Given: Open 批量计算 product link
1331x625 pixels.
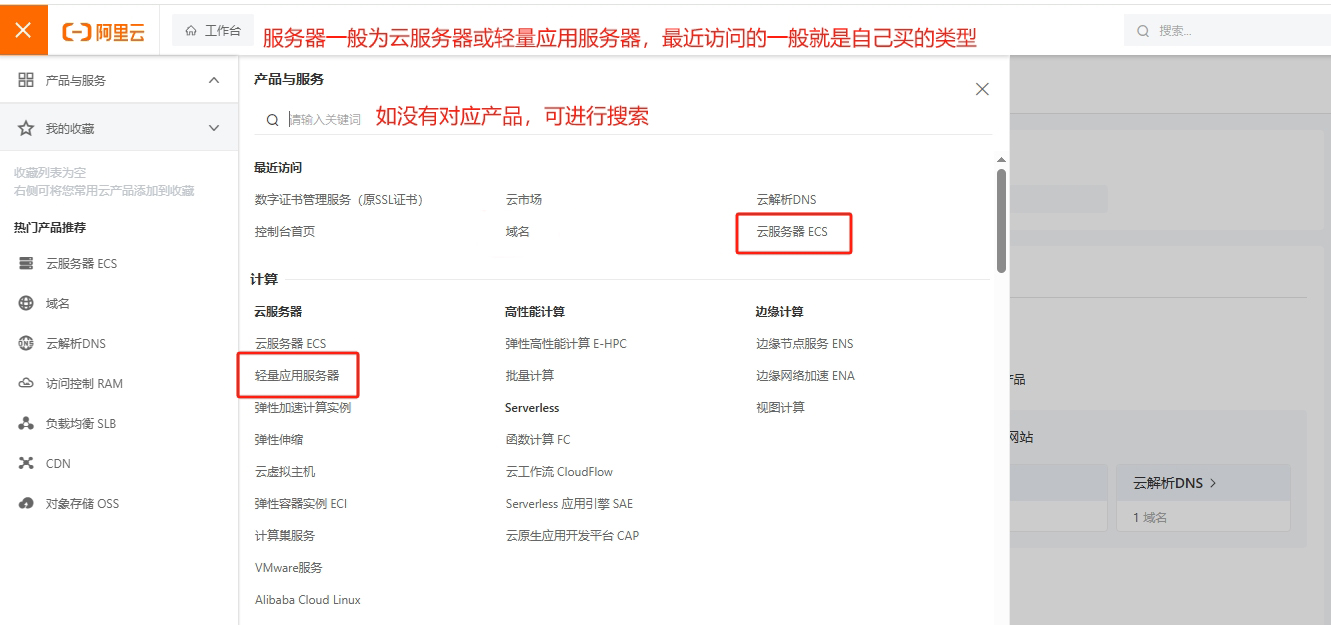Looking at the screenshot, I should (x=530, y=376).
